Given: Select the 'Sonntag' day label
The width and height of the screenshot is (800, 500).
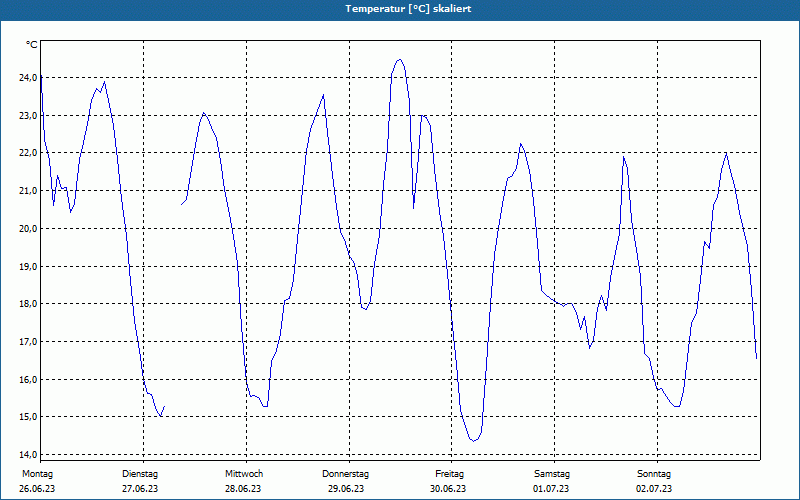Looking at the screenshot, I should point(654,474).
